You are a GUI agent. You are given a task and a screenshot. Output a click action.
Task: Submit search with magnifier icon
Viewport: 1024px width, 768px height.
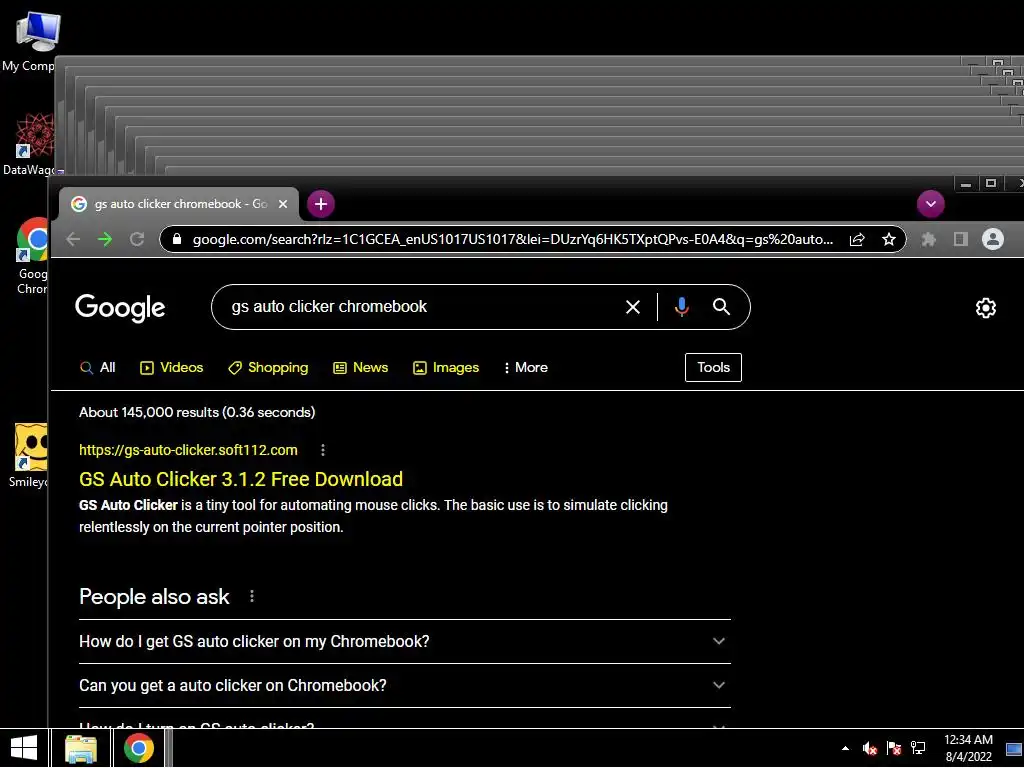click(x=721, y=307)
